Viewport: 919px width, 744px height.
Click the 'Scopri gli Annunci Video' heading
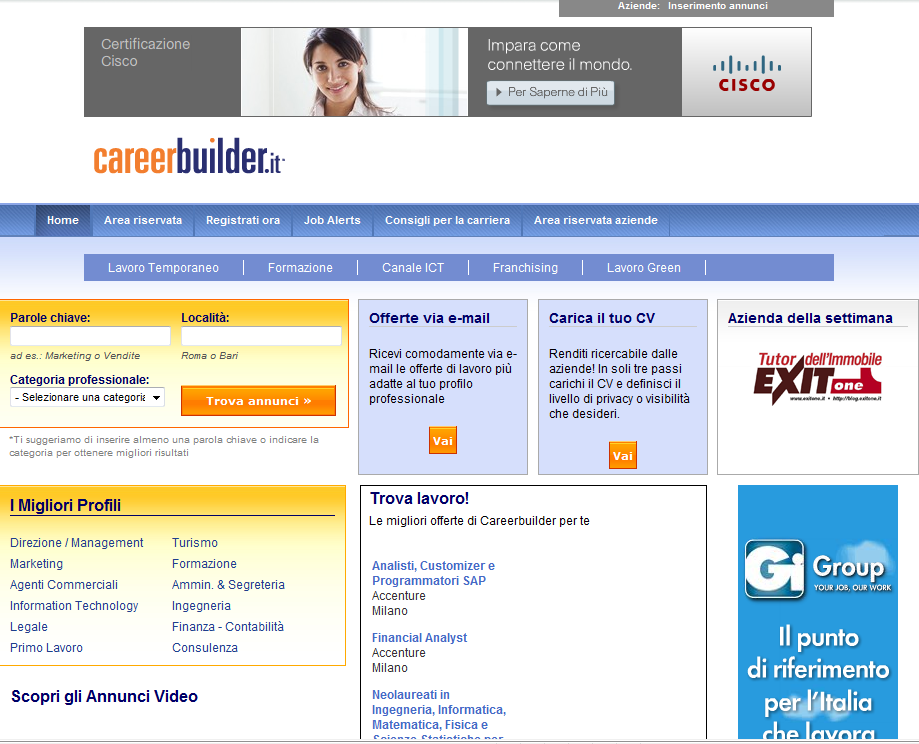coord(104,697)
